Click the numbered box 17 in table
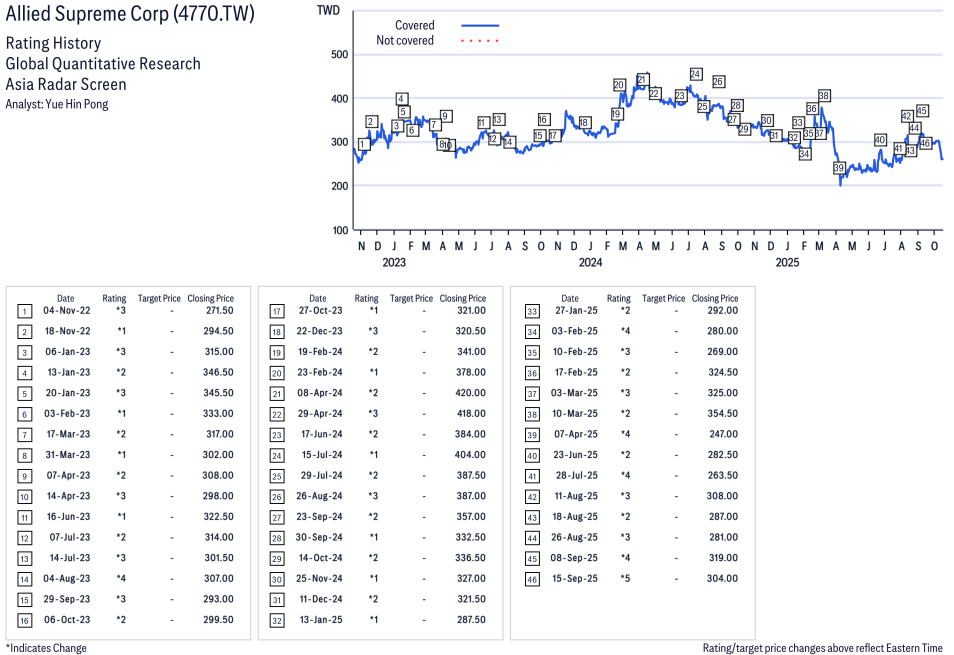Viewport: 954px width, 655px height. coord(275,311)
